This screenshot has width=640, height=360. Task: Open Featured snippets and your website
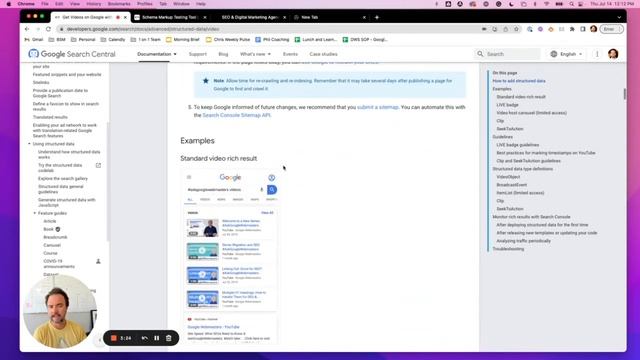(x=67, y=74)
